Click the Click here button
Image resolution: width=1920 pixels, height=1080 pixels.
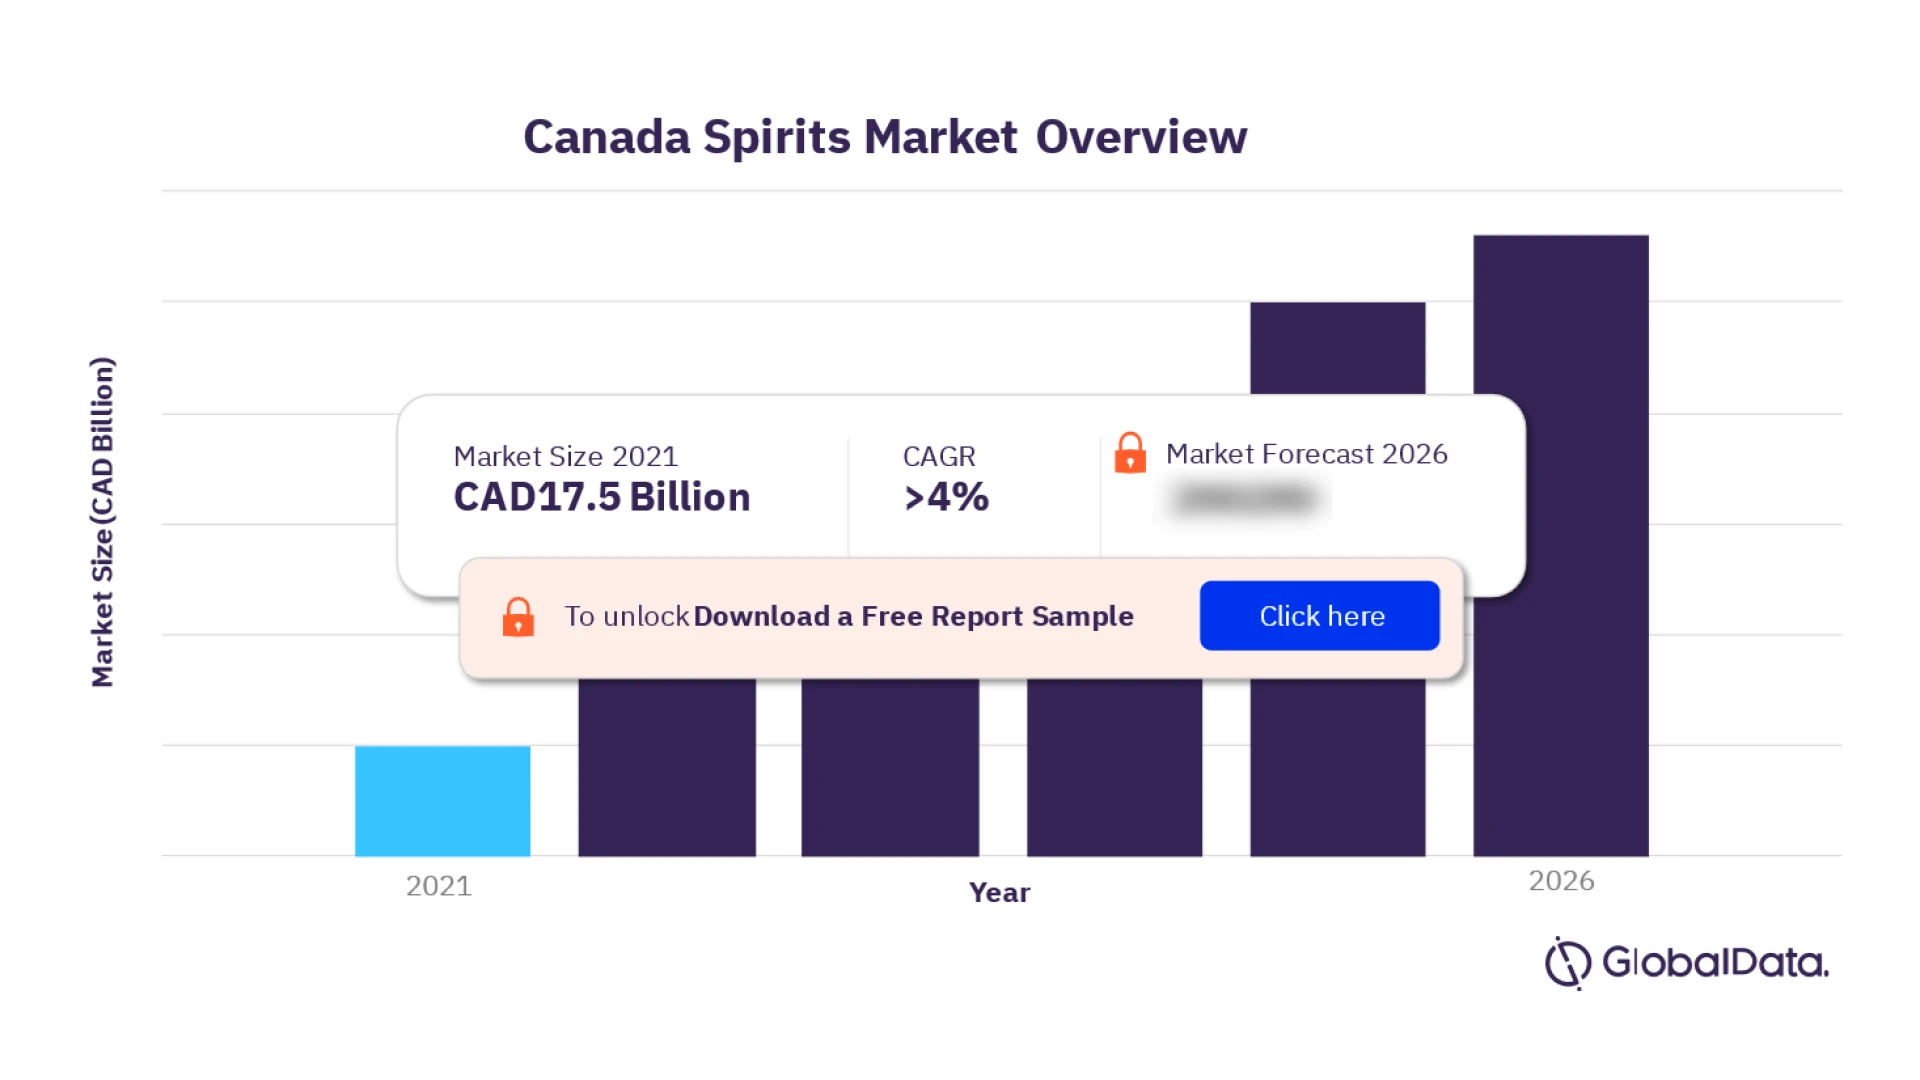[1319, 615]
